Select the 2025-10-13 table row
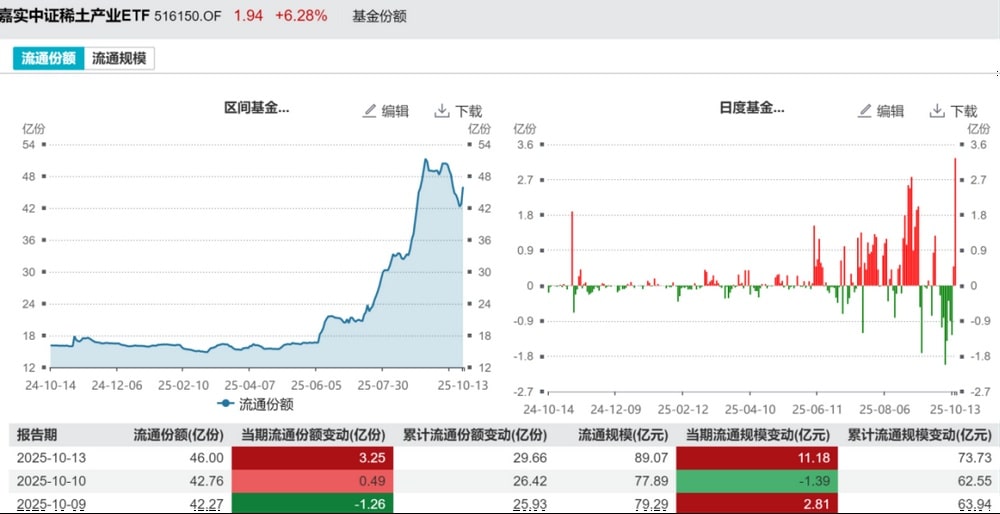Image resolution: width=1000 pixels, height=514 pixels. 51,457
